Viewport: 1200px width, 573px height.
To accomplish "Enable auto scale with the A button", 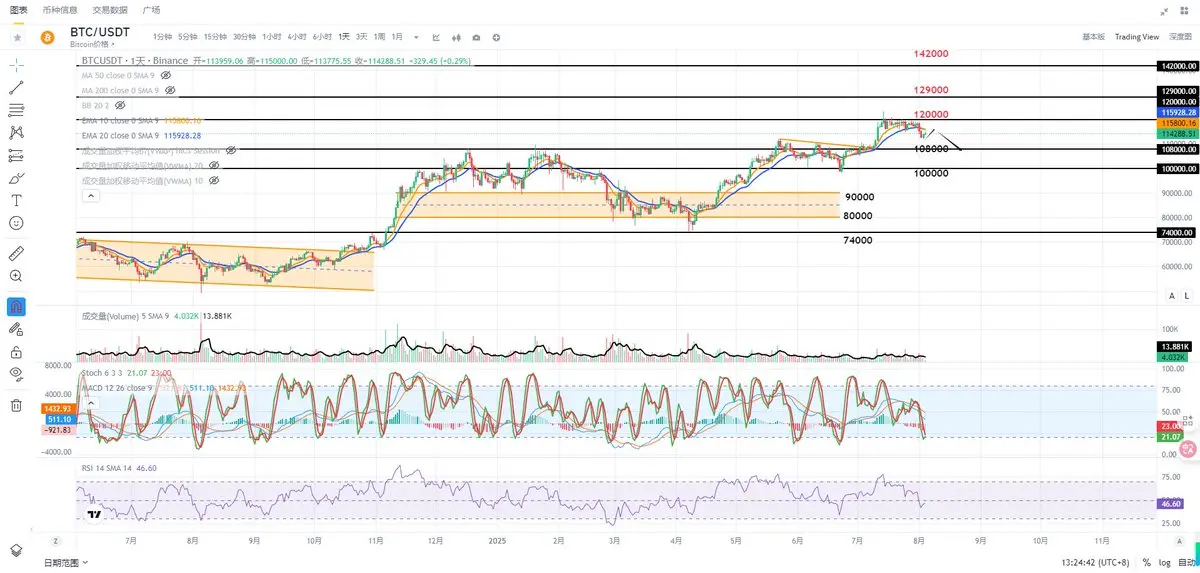I will tap(1173, 296).
